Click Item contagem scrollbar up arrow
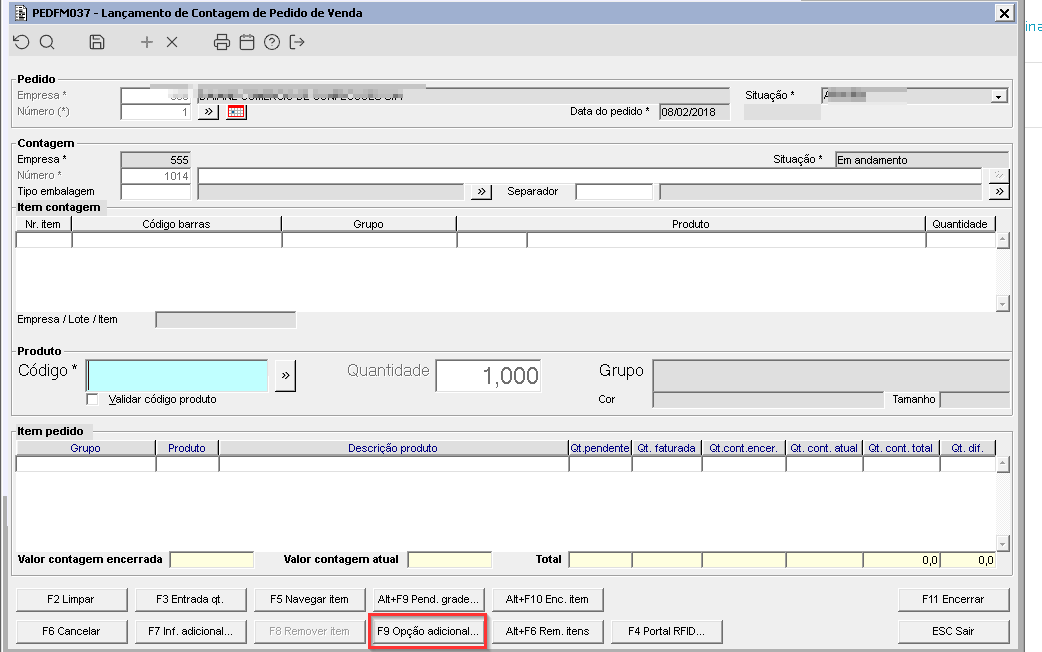 1003,240
